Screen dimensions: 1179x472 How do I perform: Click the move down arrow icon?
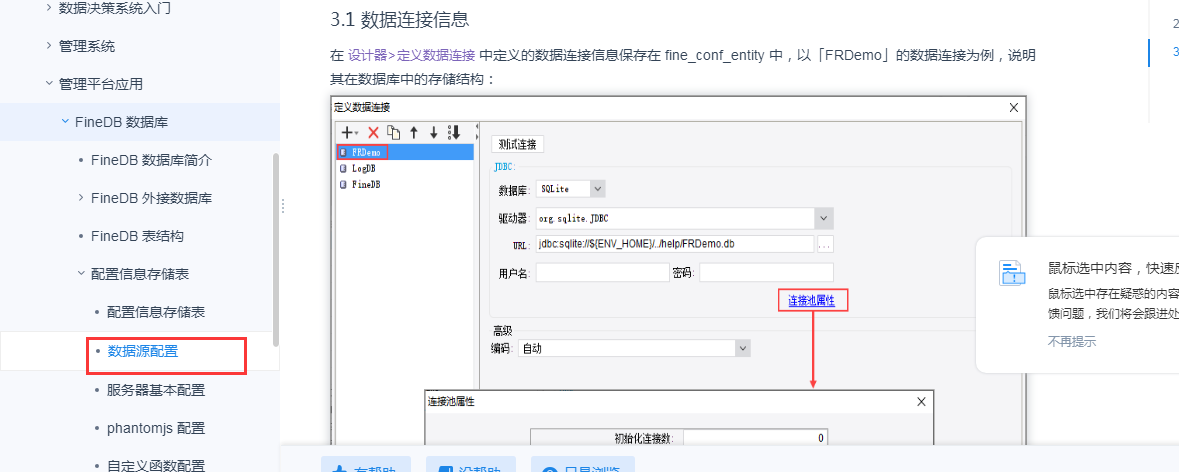coord(433,132)
